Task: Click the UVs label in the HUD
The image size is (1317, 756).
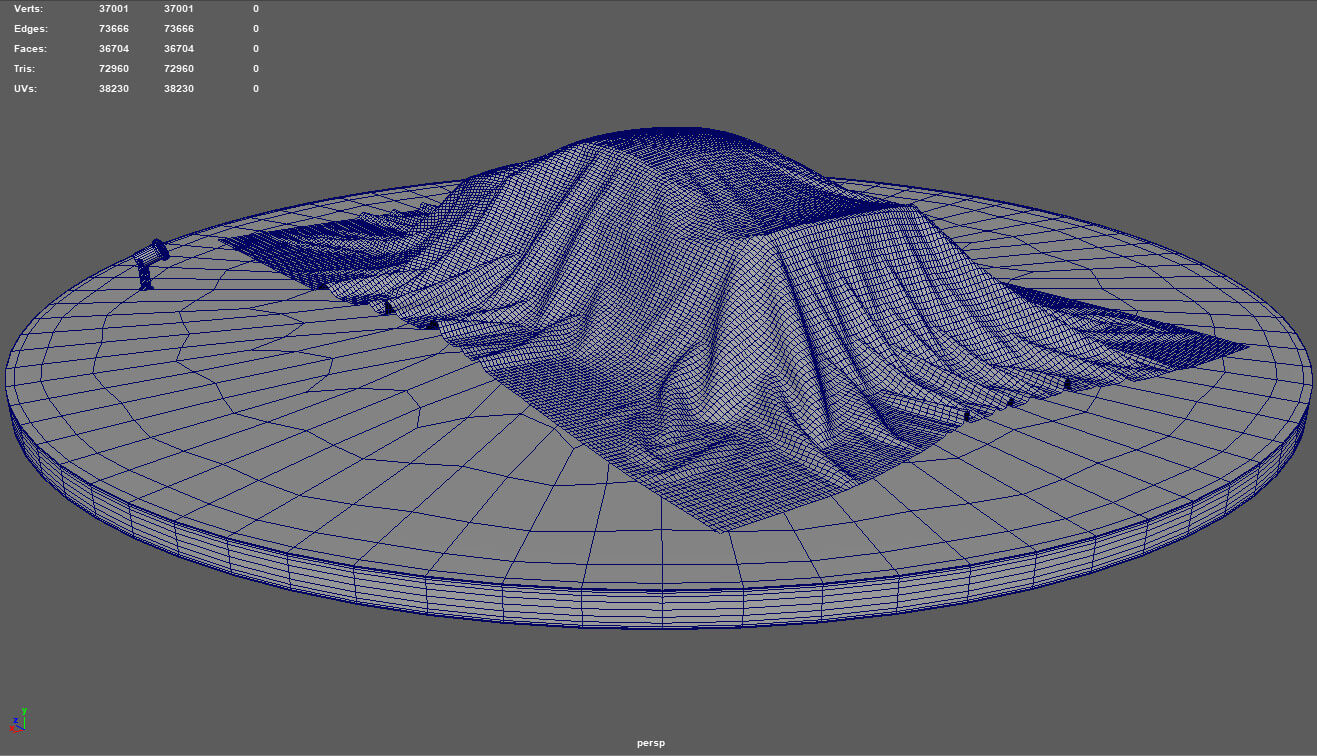Action: coord(27,89)
